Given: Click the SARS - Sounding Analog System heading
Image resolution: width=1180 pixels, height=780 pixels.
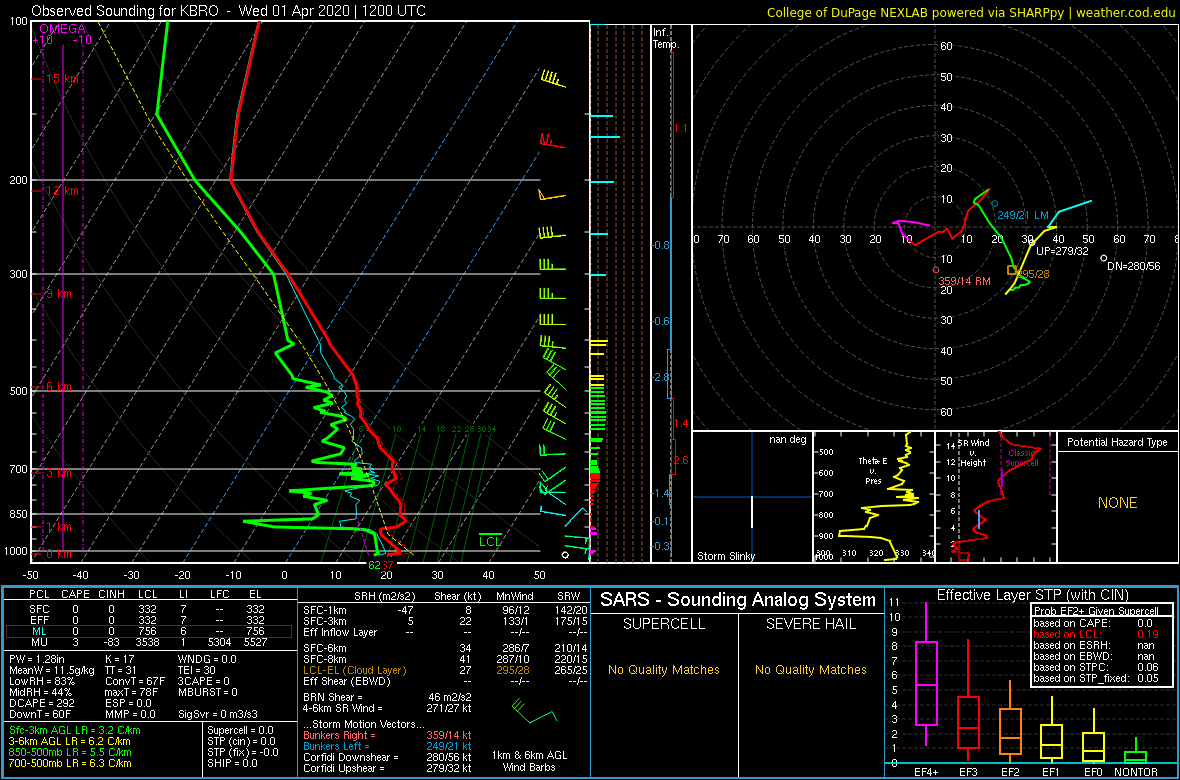Looking at the screenshot, I should [x=738, y=600].
